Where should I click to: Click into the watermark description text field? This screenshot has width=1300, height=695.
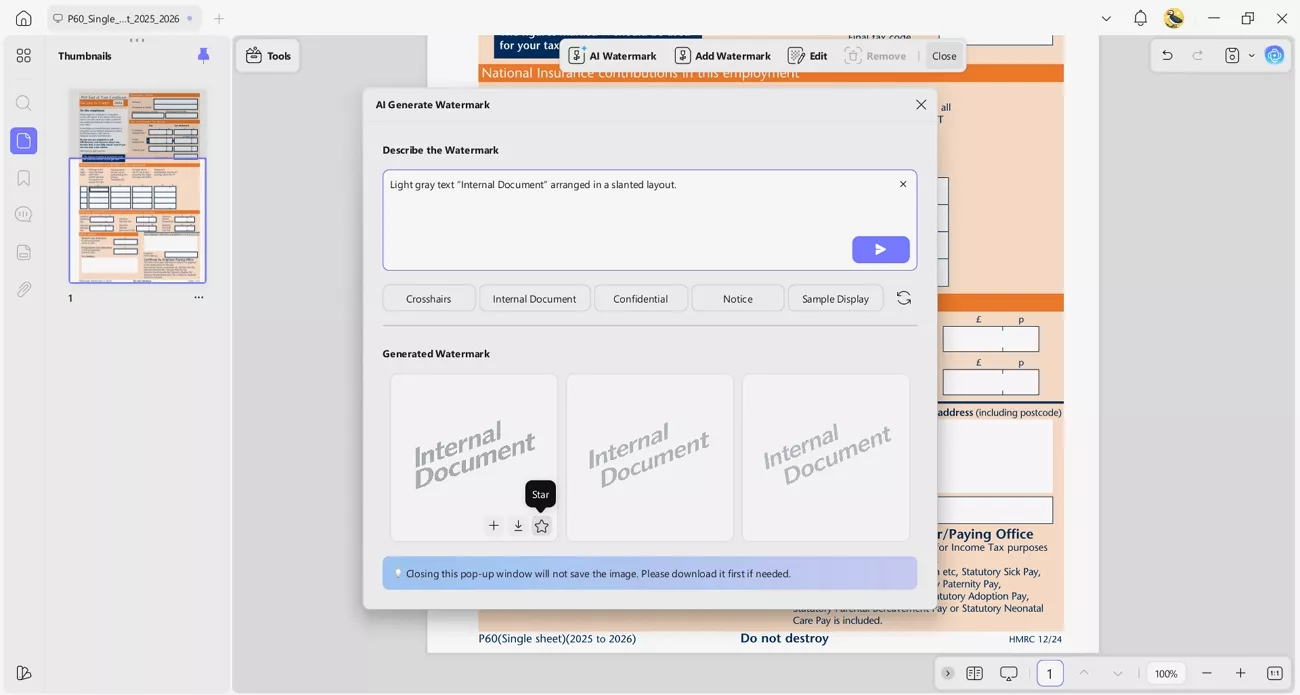point(649,220)
